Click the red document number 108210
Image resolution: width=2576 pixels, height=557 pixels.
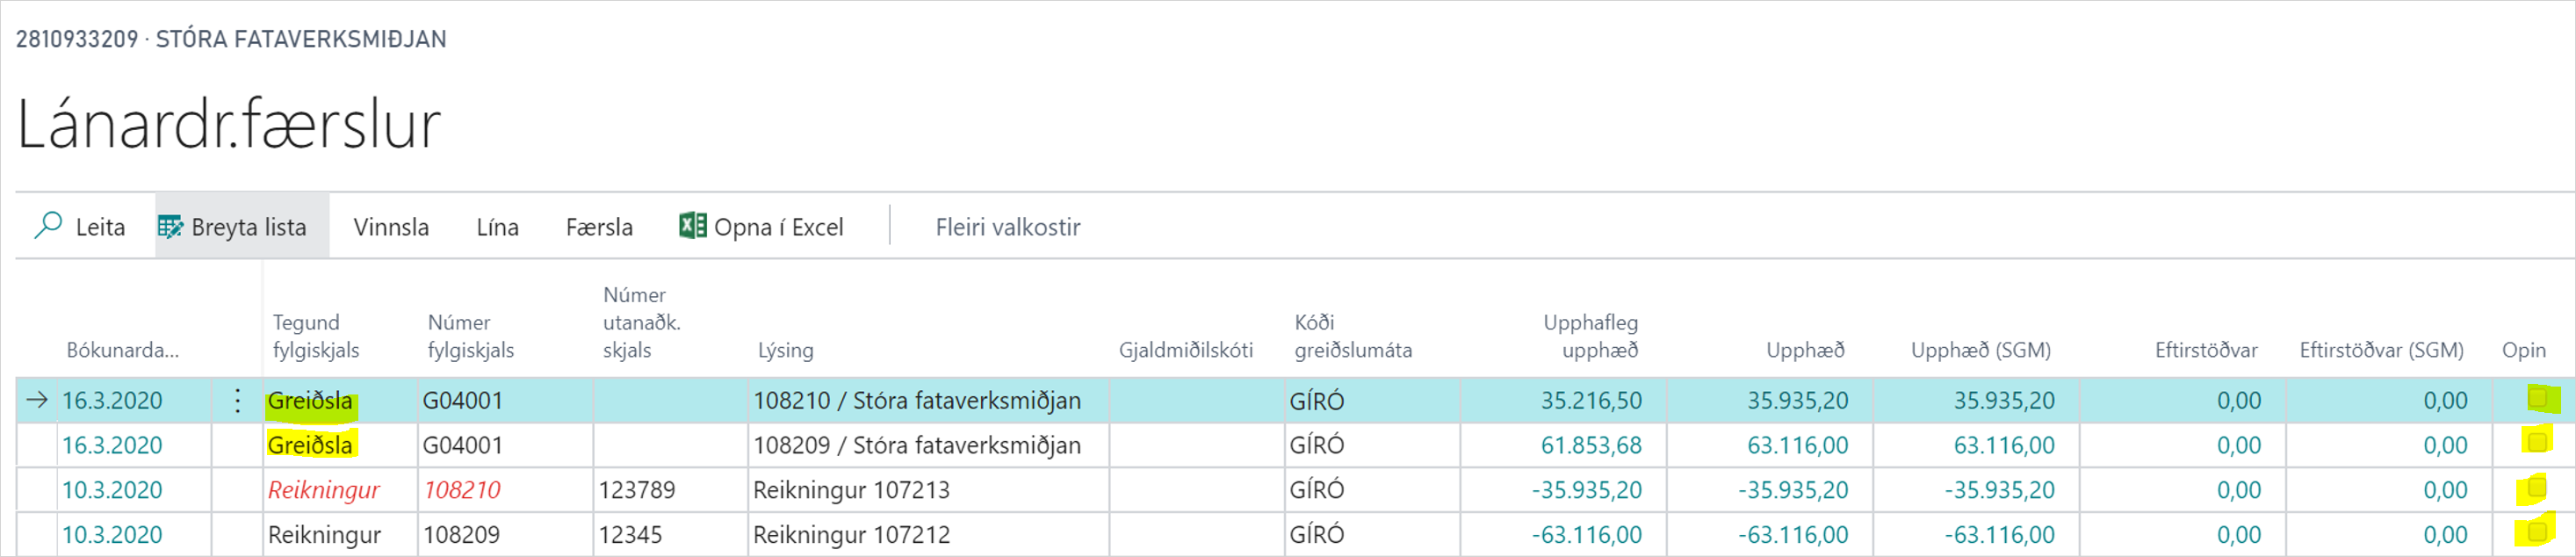461,490
